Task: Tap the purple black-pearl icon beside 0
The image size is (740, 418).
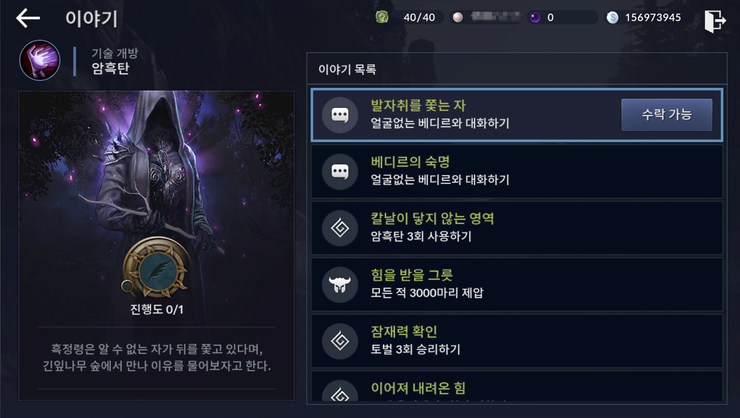Action: (x=535, y=17)
